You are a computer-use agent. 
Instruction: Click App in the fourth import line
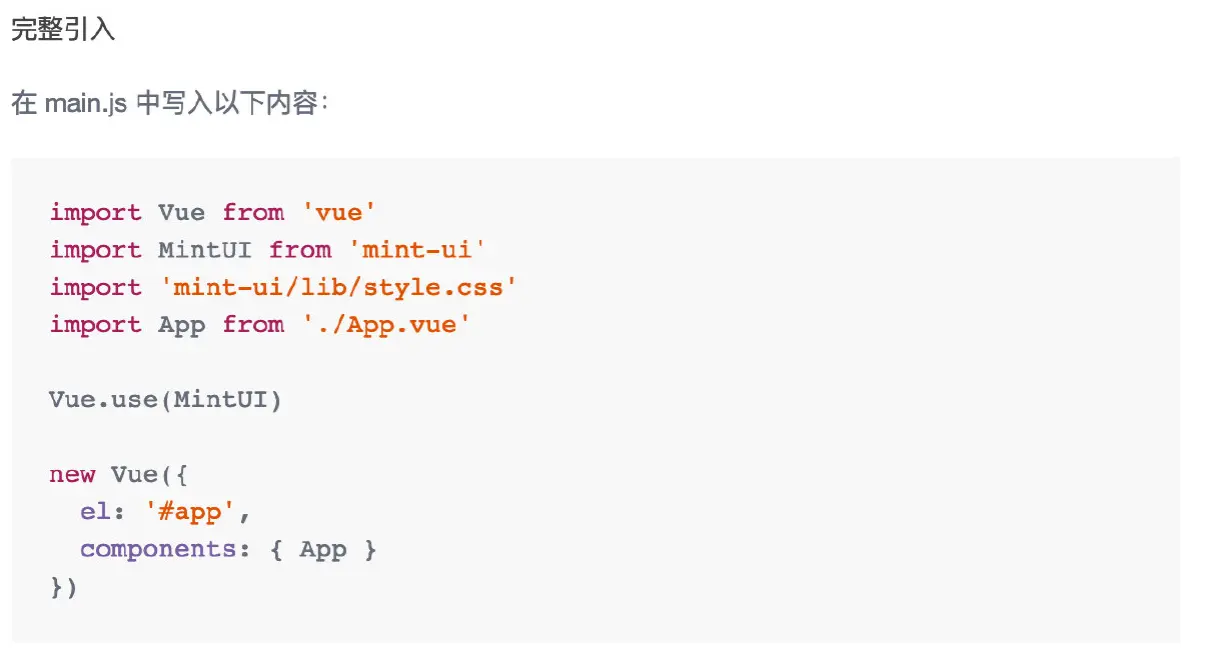(x=181, y=325)
